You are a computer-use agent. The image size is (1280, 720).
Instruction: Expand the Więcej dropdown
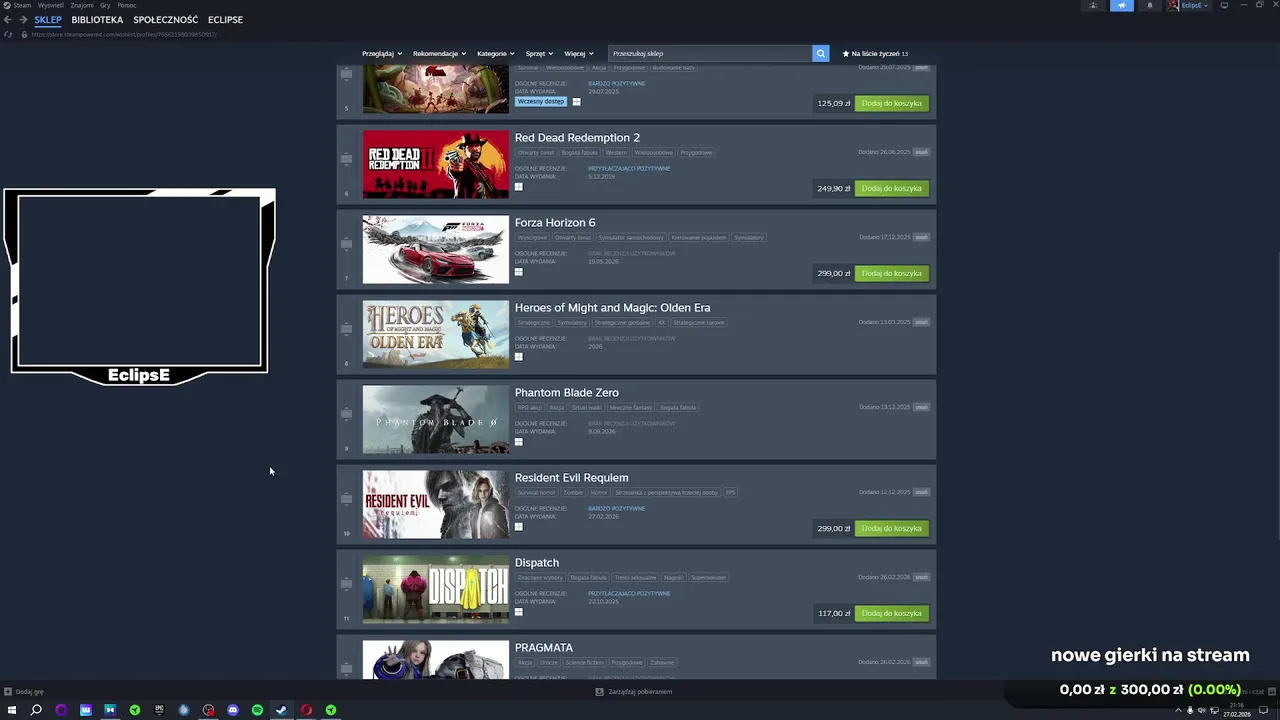[x=579, y=53]
